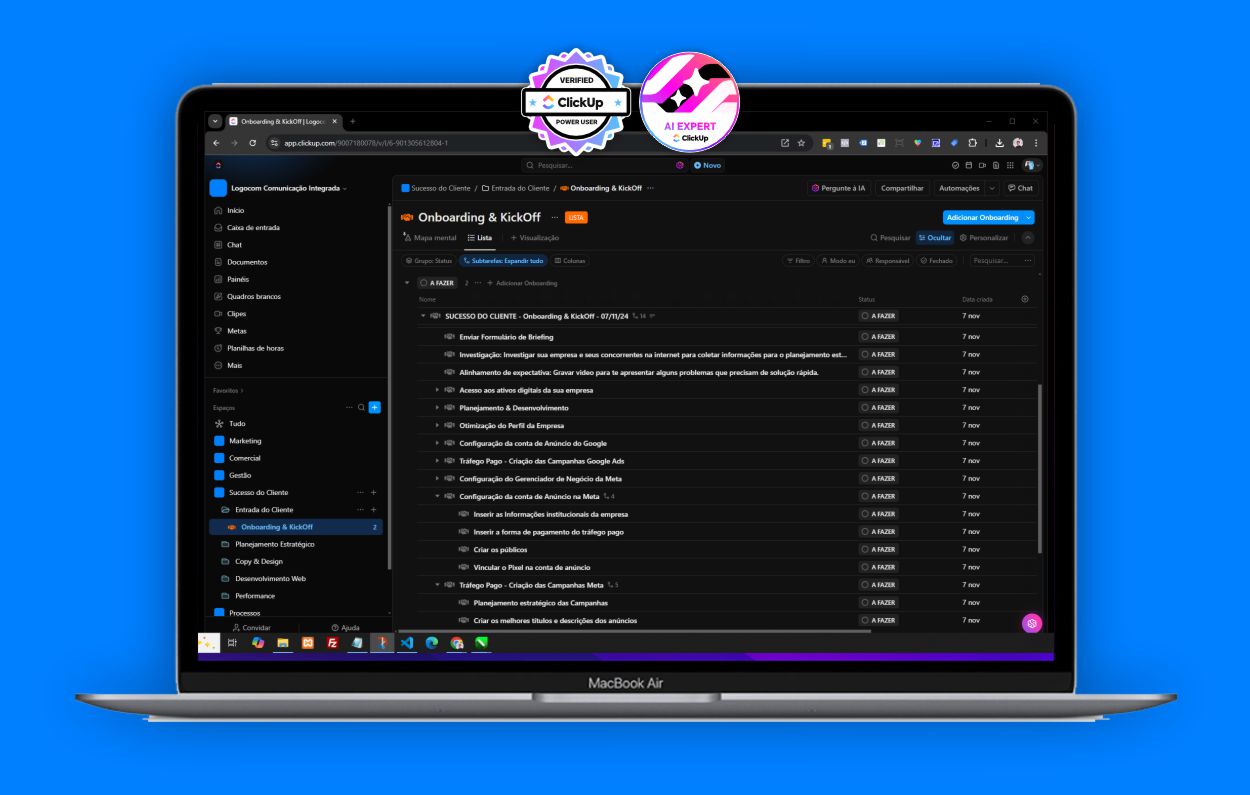The width and height of the screenshot is (1250, 795).
Task: Click the Novo button in top bar
Action: coord(707,165)
